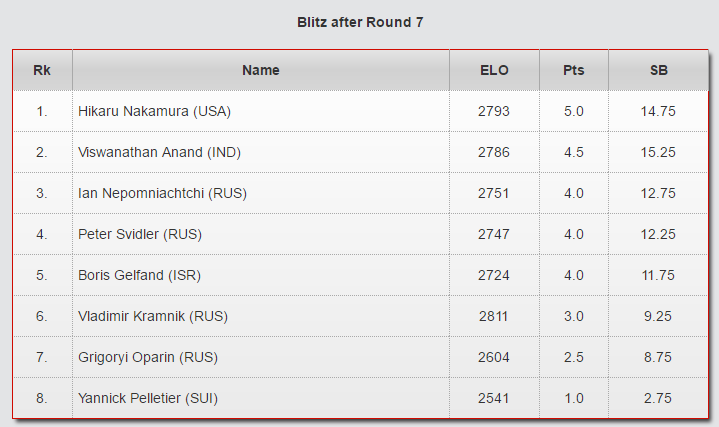The width and height of the screenshot is (719, 427).
Task: Open Viswanathan Anand (IND) entry
Action: pos(159,153)
